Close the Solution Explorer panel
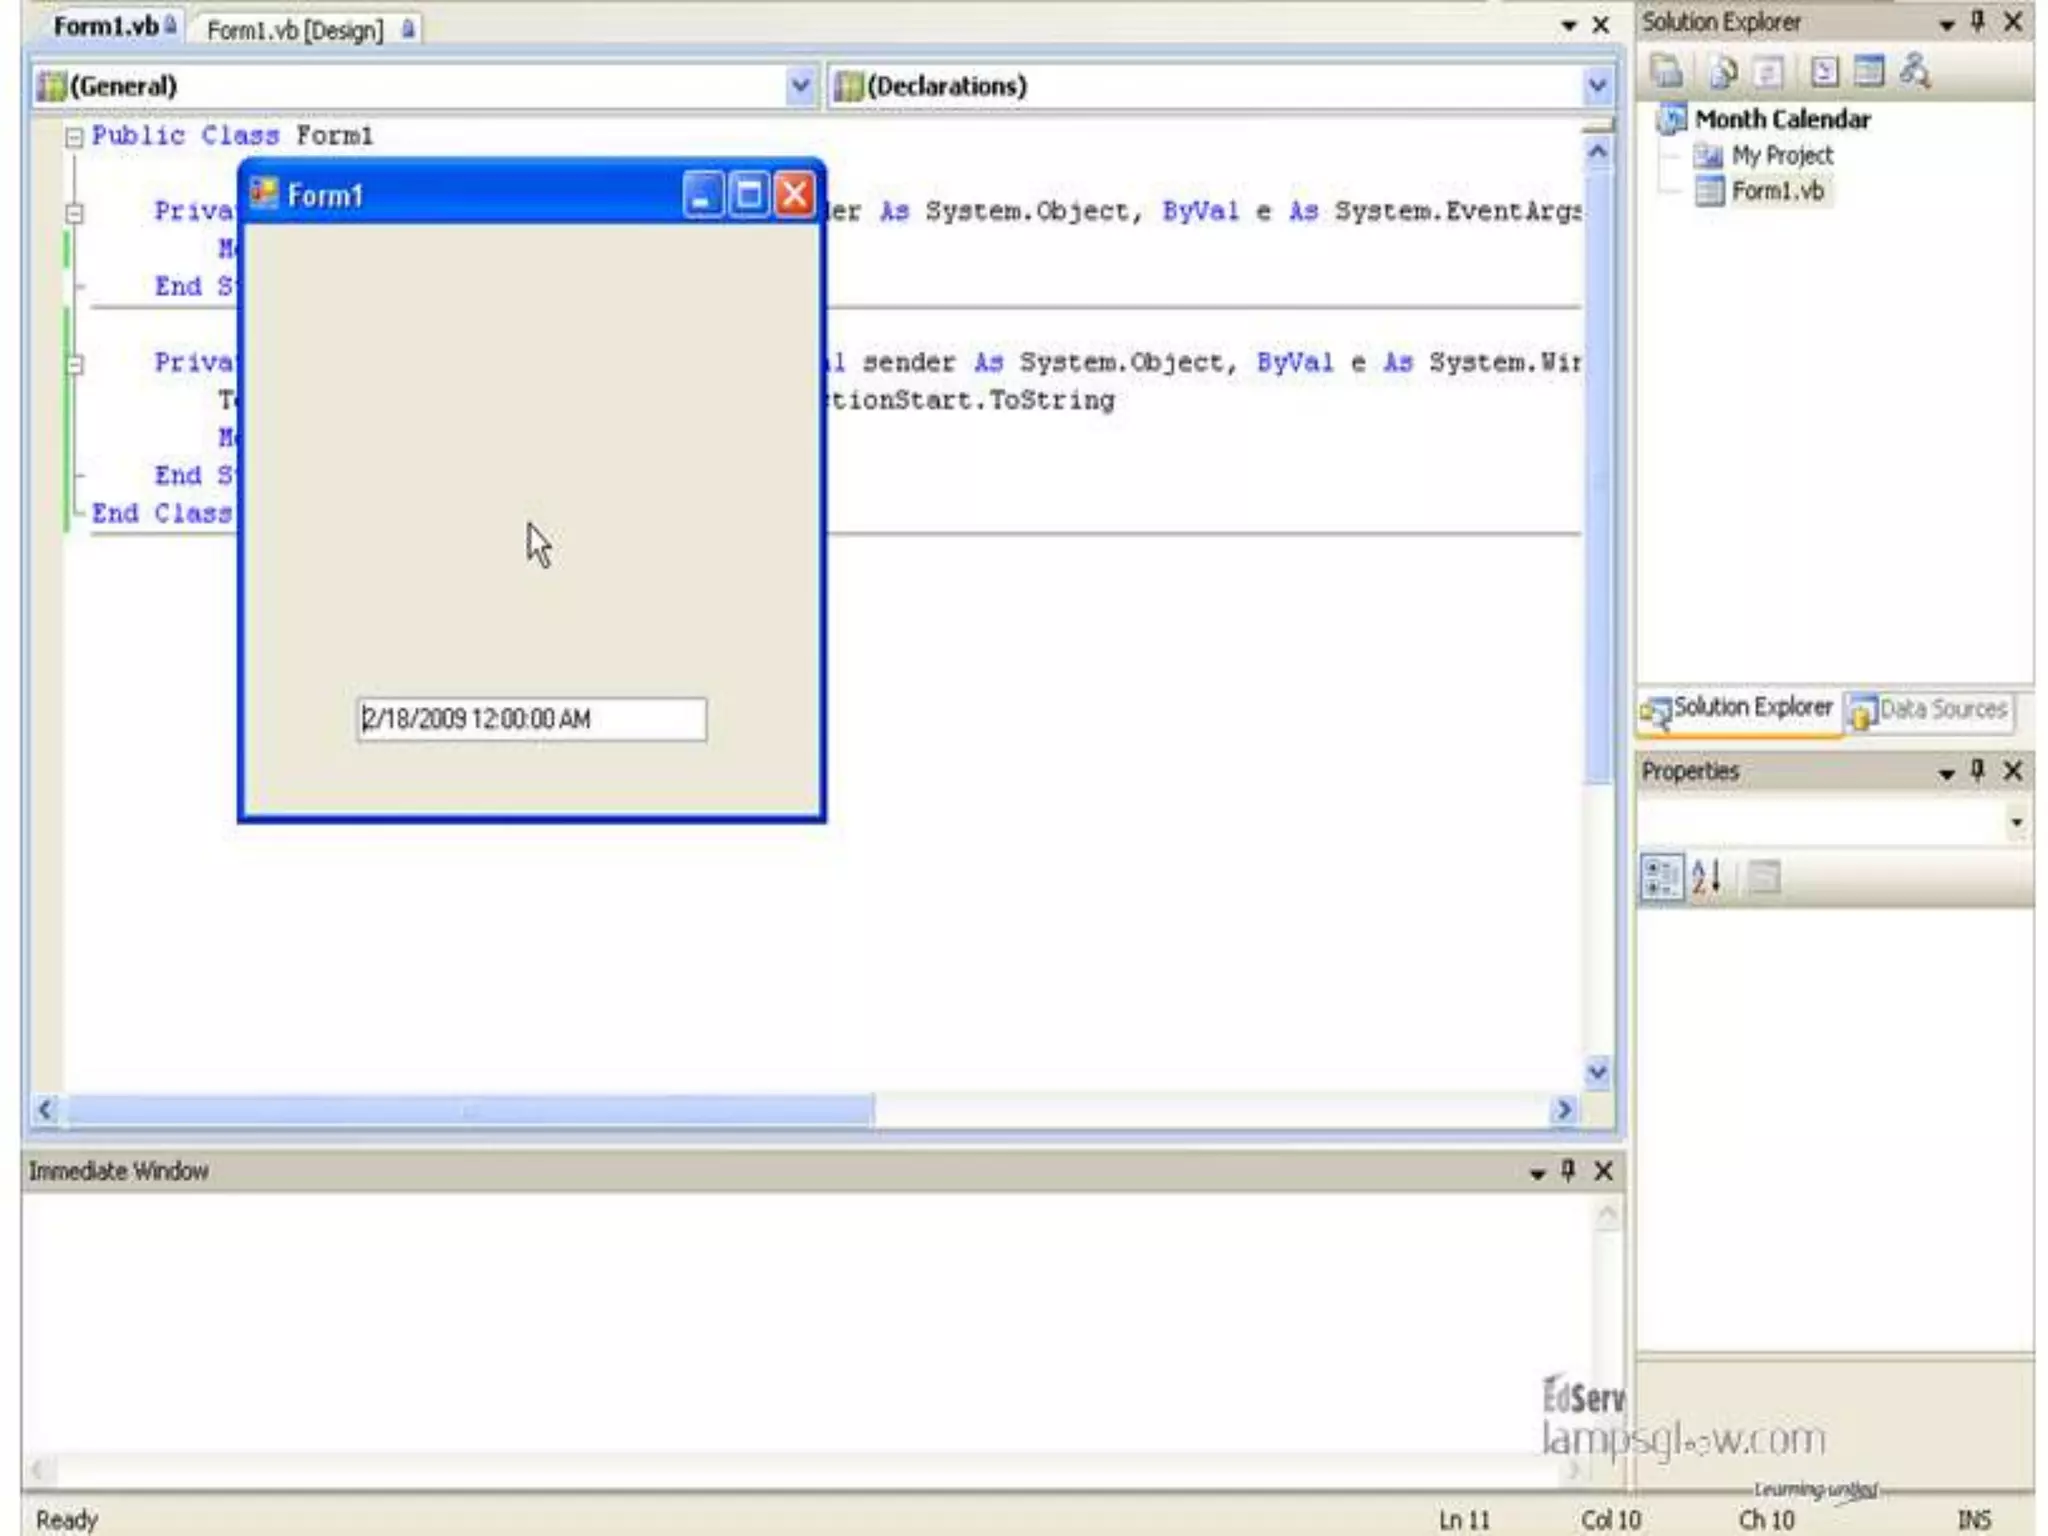The height and width of the screenshot is (1536, 2048). click(2013, 23)
